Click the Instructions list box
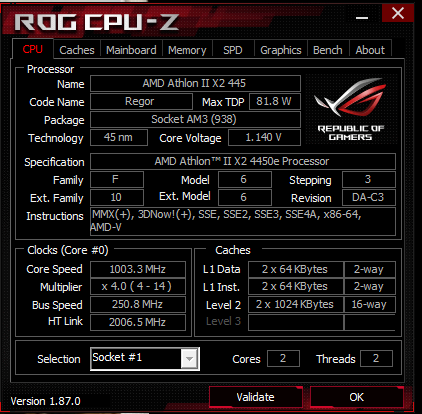Screen dimensions: 422x414 [x=243, y=221]
